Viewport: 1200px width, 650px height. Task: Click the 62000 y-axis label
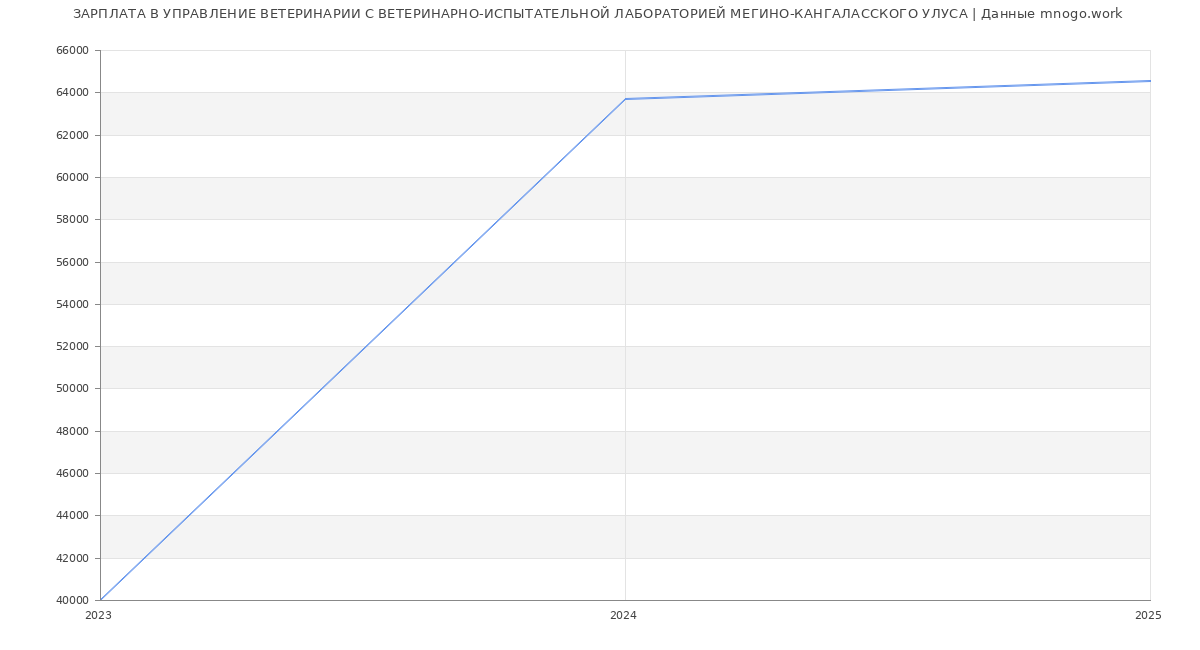point(72,135)
